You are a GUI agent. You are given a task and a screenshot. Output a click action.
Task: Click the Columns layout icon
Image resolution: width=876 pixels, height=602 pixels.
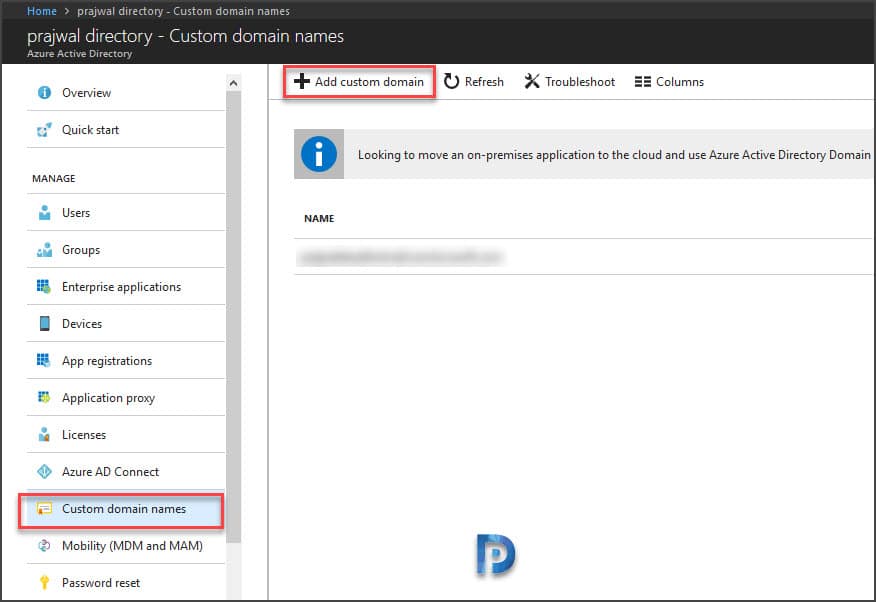[x=642, y=82]
